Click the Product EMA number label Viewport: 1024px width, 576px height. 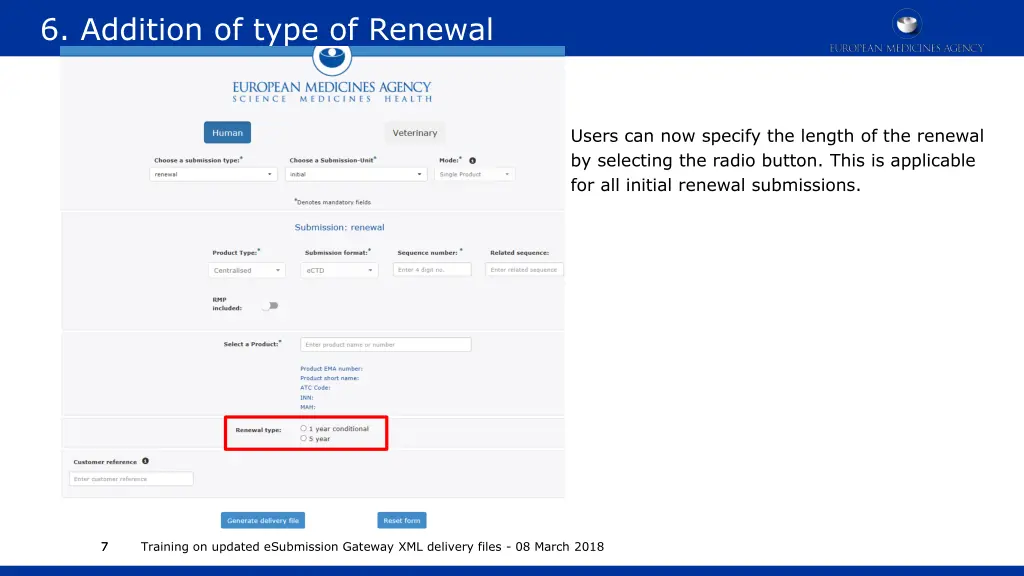coord(331,368)
